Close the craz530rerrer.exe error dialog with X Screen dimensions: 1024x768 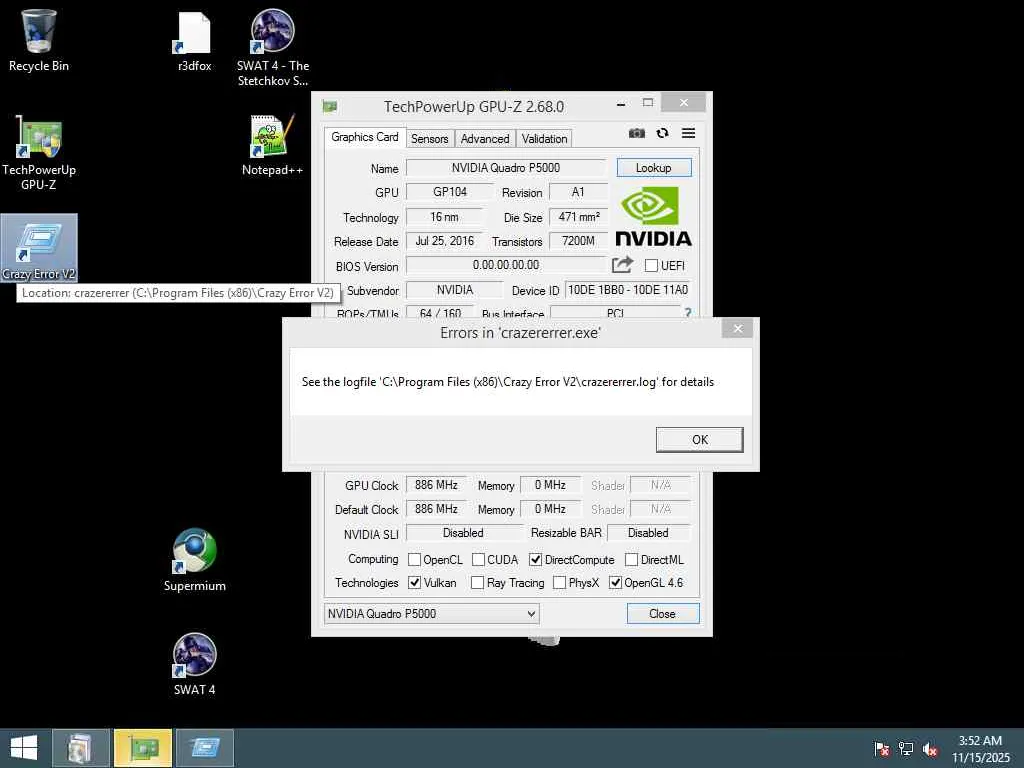pos(737,328)
